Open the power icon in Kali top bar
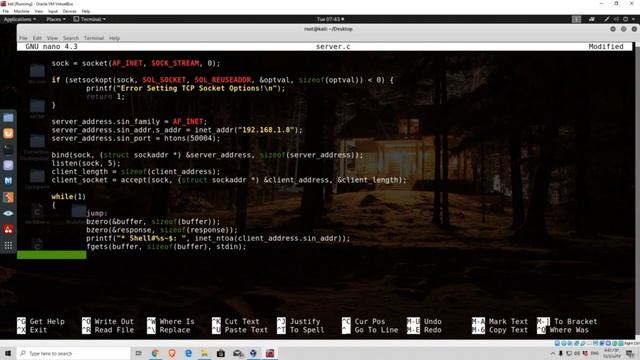The image size is (640, 360). coord(625,19)
